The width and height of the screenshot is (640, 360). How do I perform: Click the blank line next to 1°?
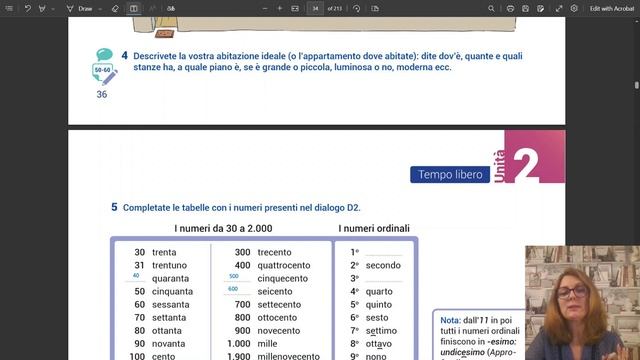tap(384, 255)
